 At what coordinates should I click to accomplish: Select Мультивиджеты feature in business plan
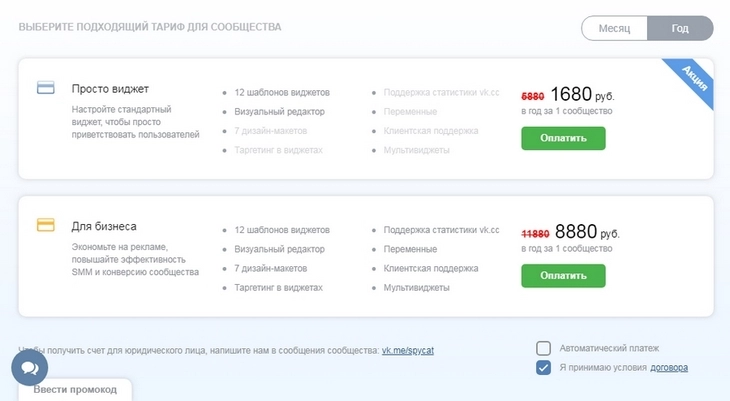click(417, 288)
